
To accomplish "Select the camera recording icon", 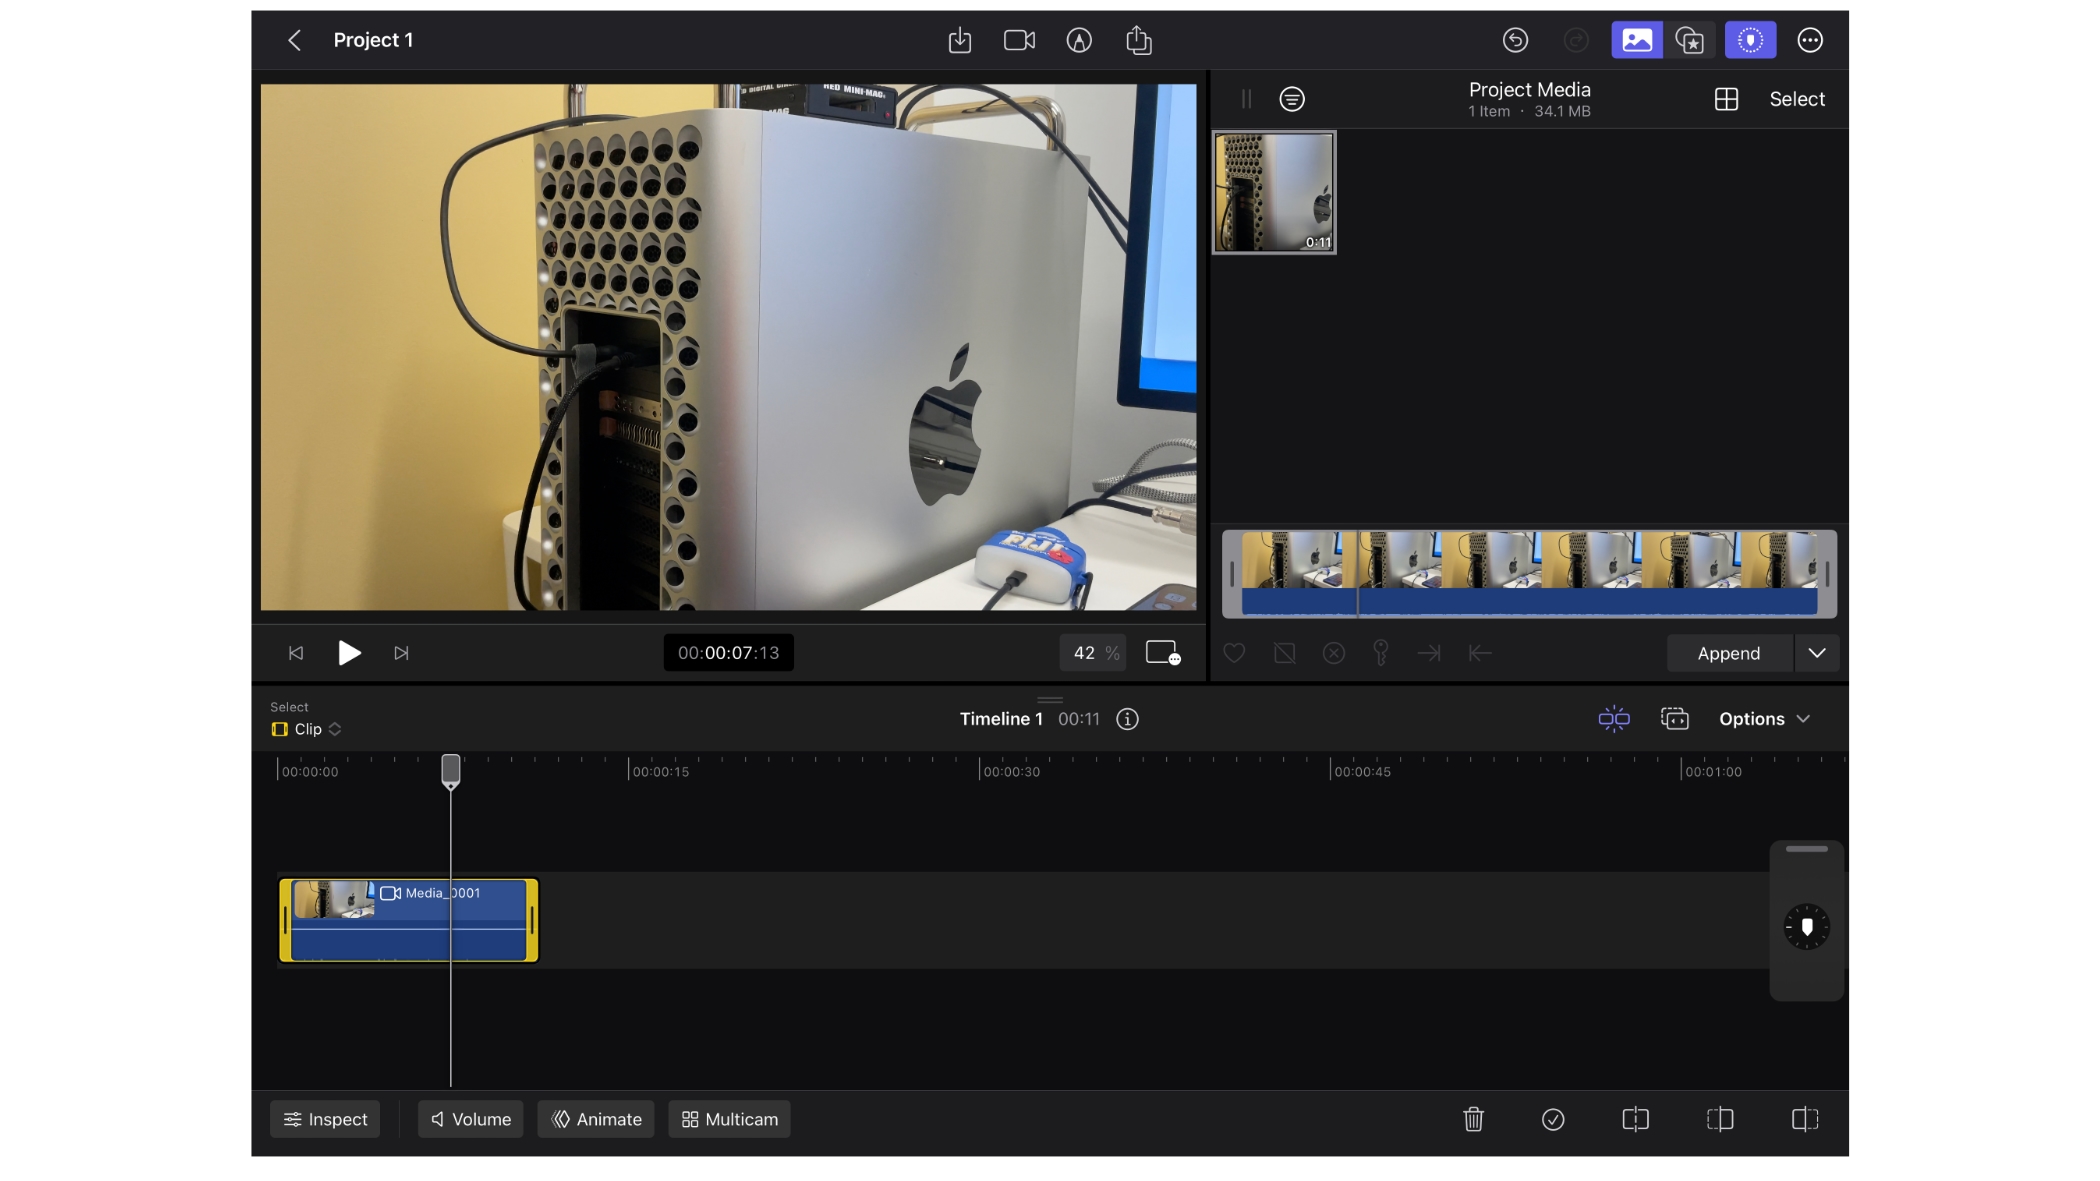I will click(1019, 40).
